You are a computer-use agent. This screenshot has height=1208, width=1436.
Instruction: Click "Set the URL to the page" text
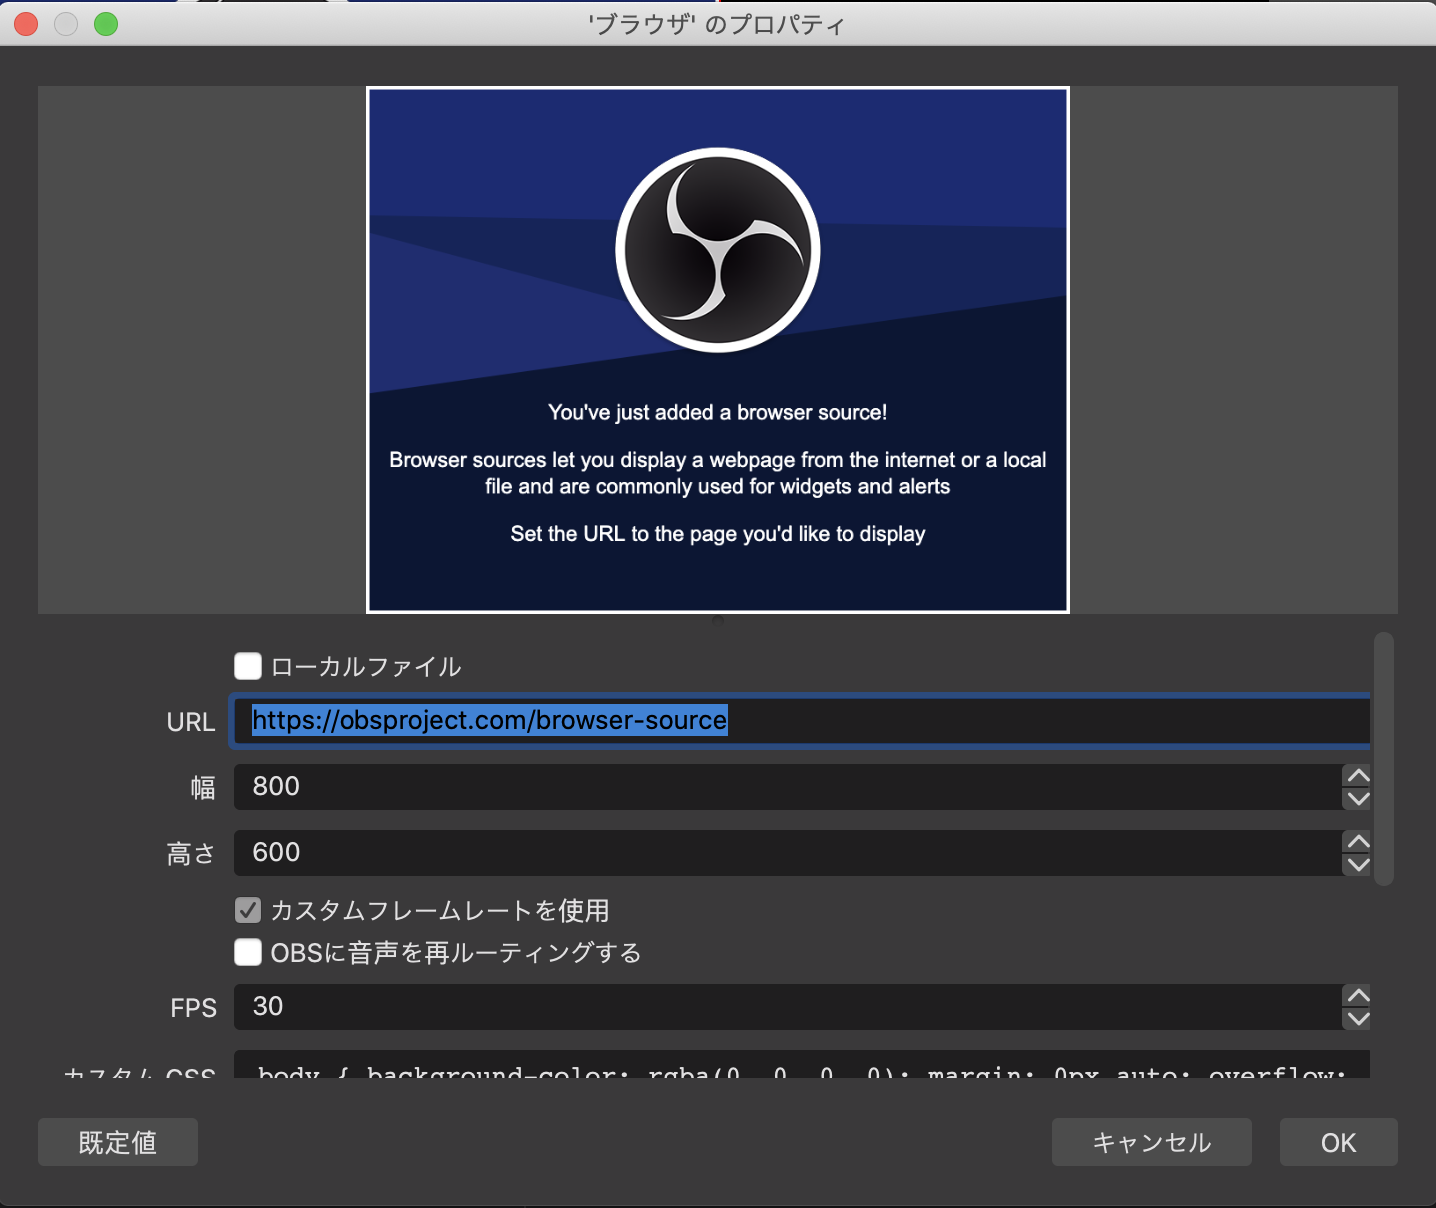click(624, 534)
